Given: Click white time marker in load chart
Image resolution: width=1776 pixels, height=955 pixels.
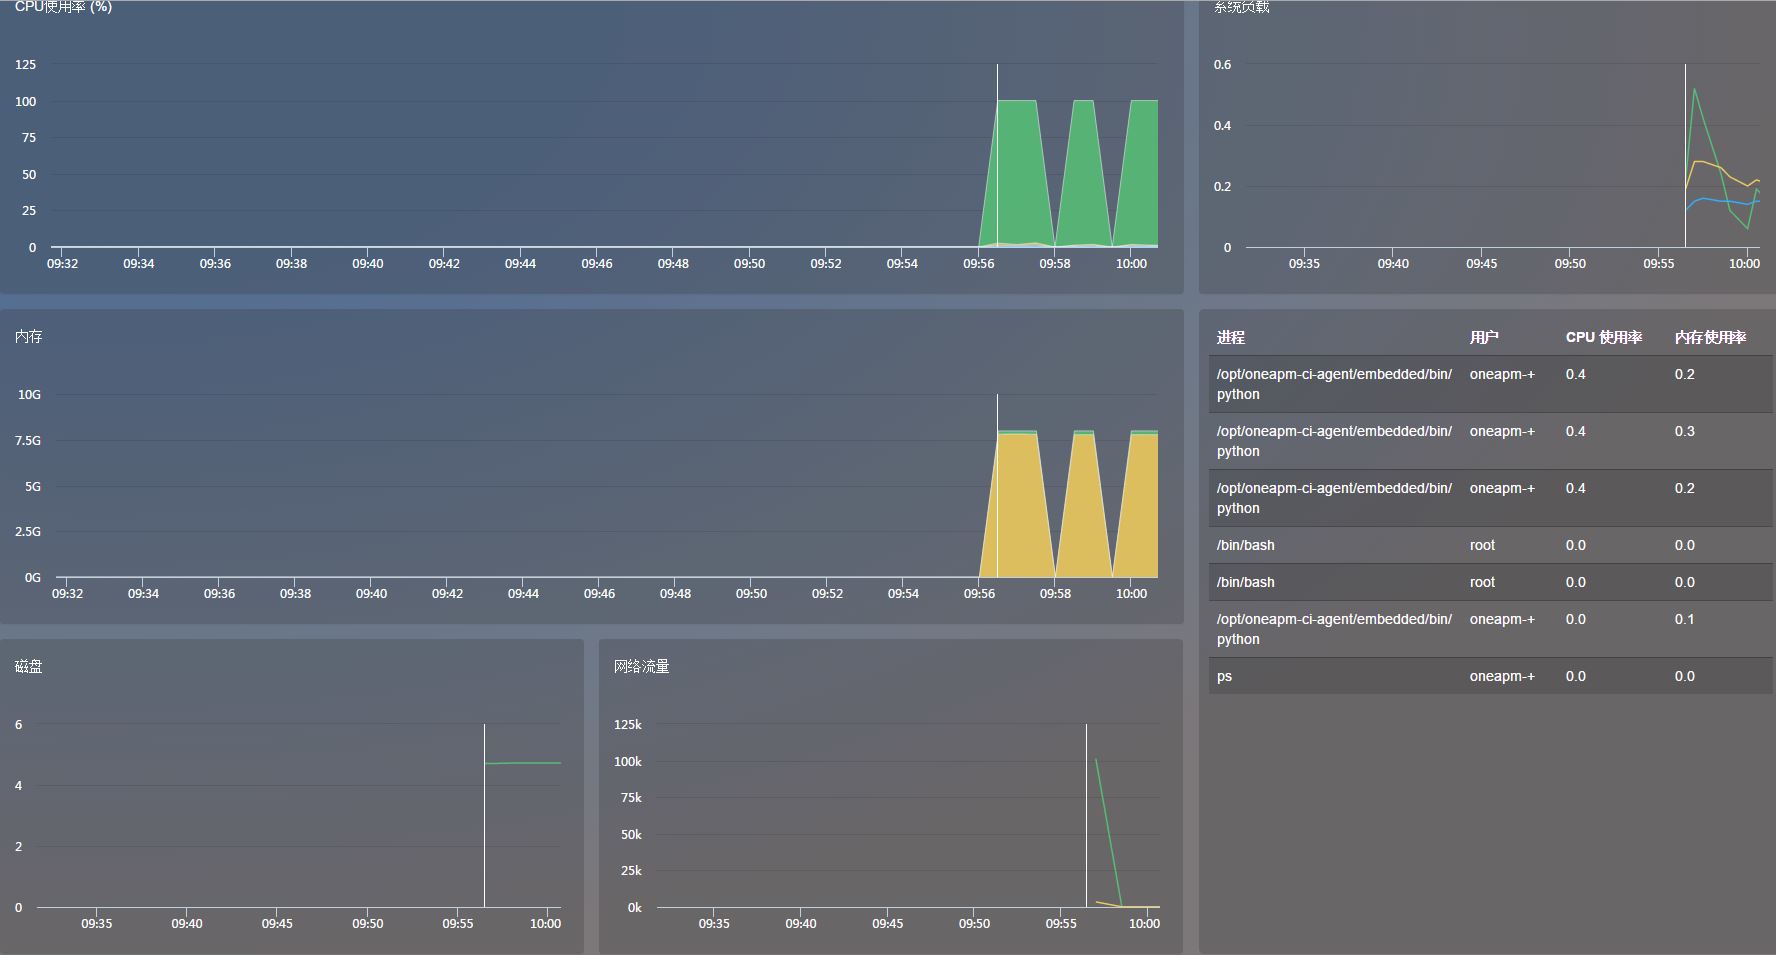Looking at the screenshot, I should tap(1685, 155).
